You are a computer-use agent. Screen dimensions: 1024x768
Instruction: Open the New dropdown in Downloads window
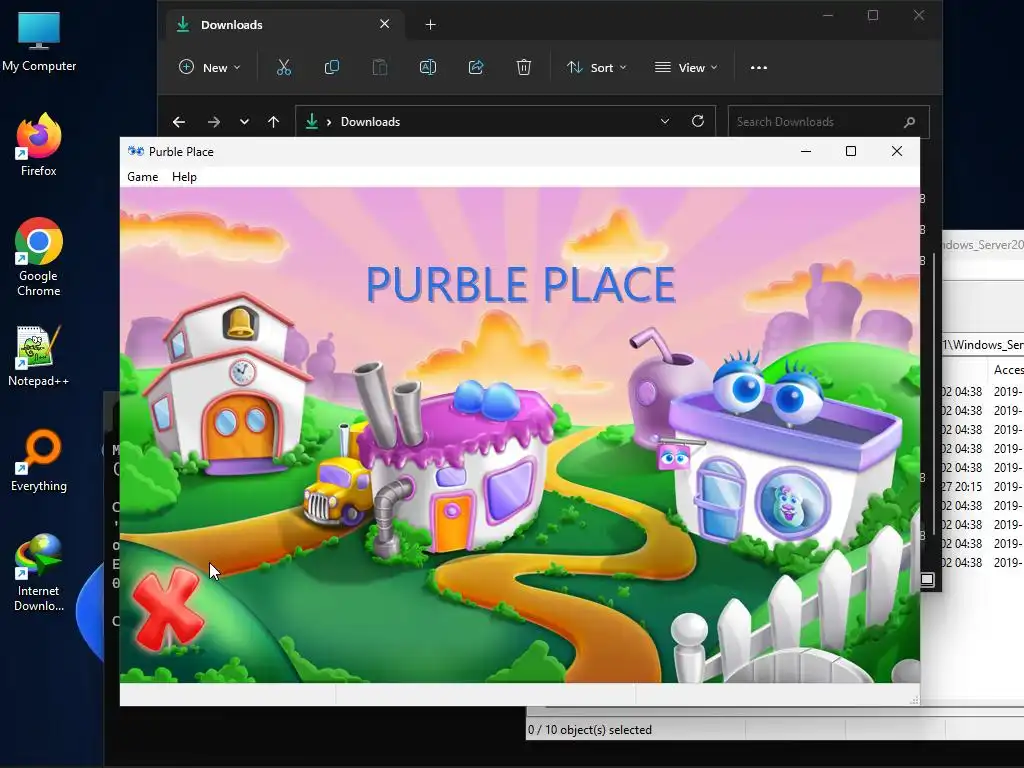210,67
